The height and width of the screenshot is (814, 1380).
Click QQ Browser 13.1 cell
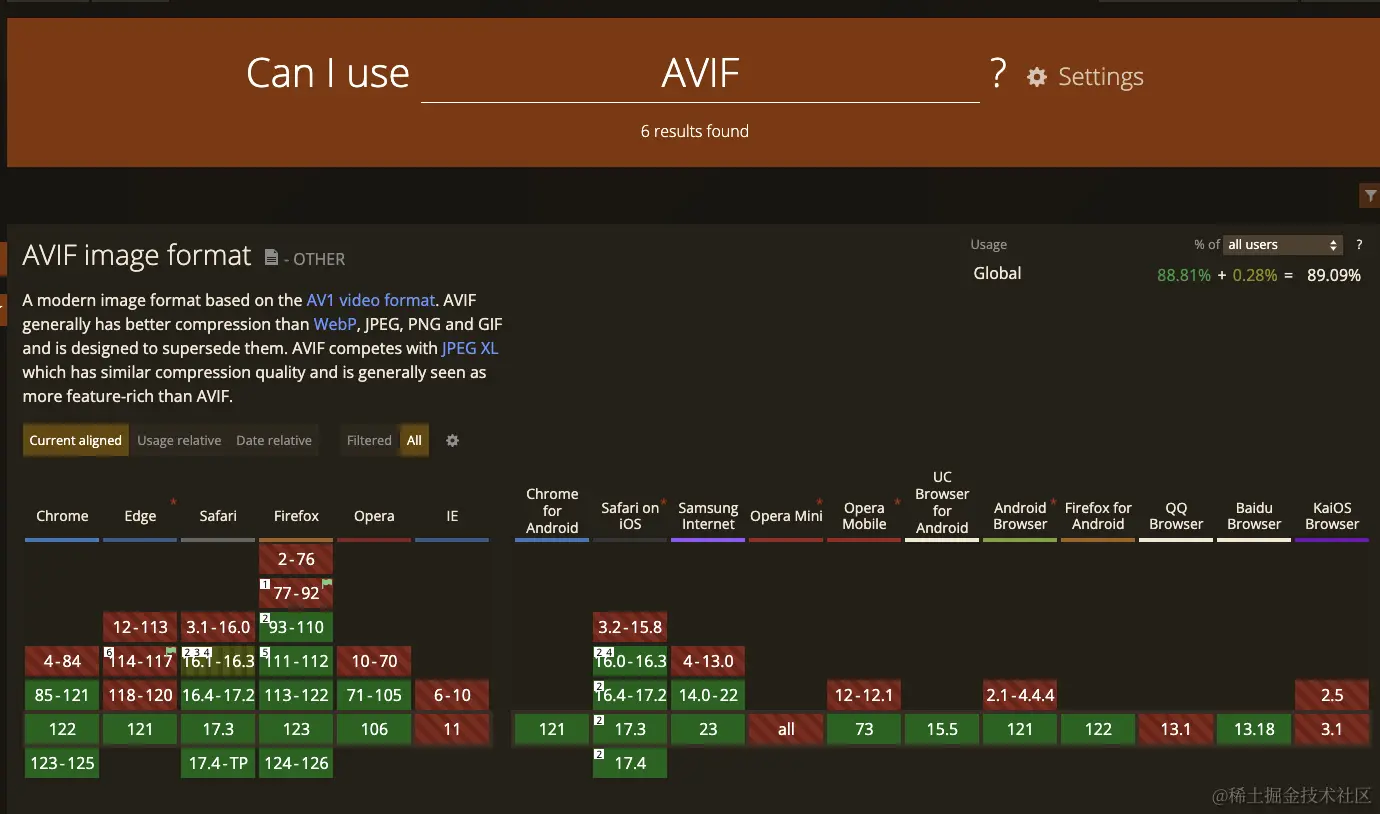1176,729
